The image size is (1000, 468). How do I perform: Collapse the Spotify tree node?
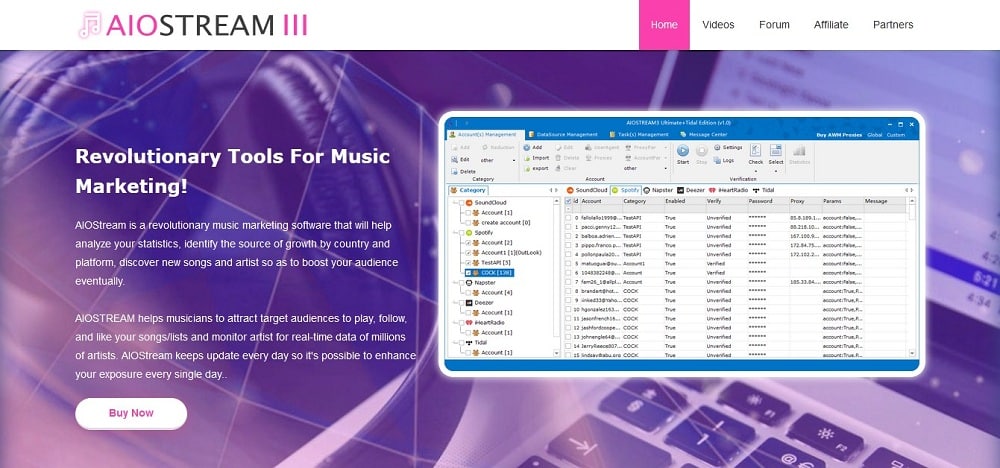point(454,233)
